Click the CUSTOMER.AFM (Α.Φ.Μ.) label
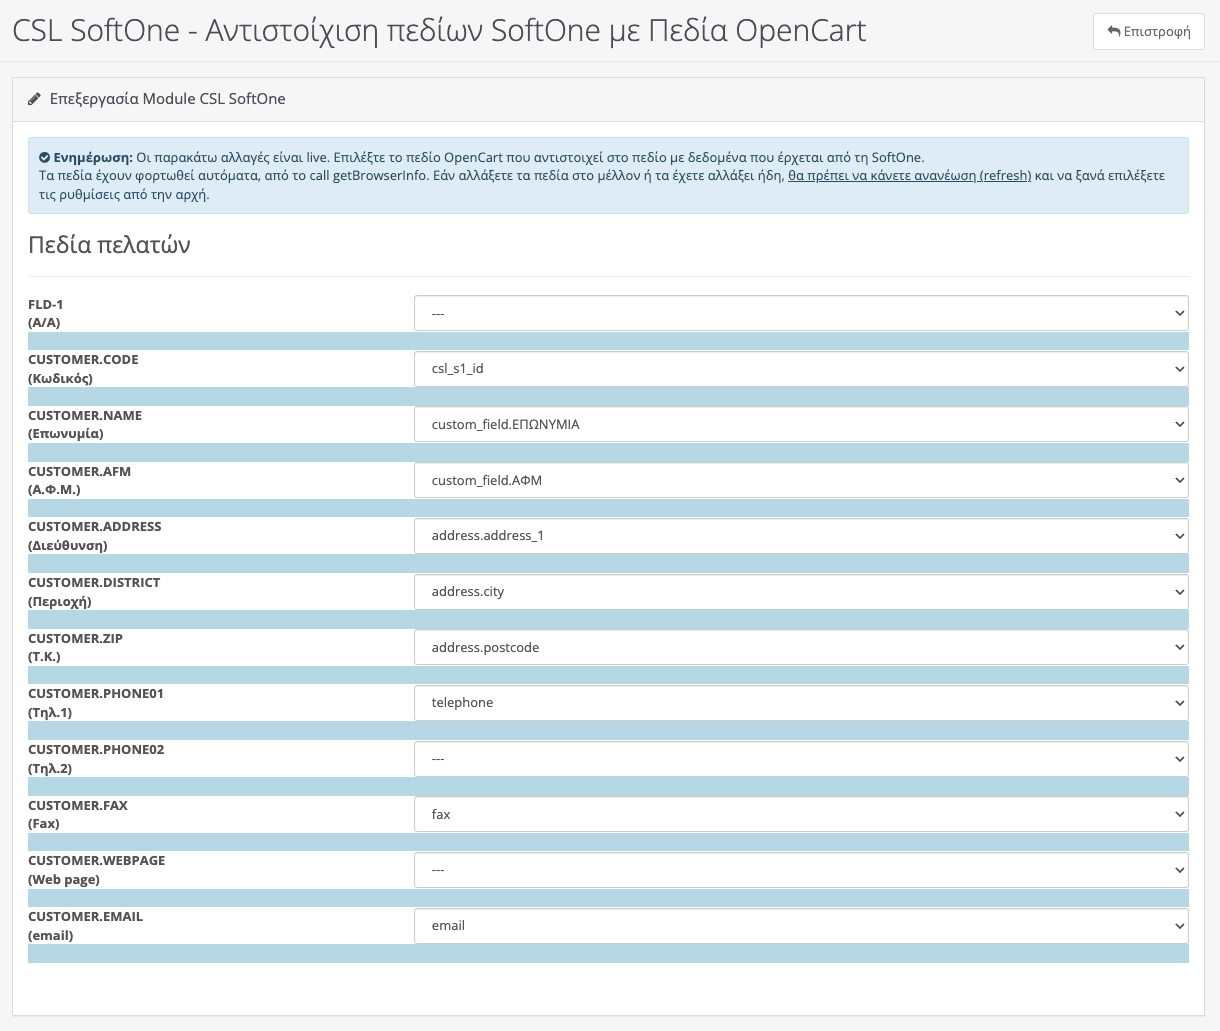The image size is (1220, 1031). point(79,481)
